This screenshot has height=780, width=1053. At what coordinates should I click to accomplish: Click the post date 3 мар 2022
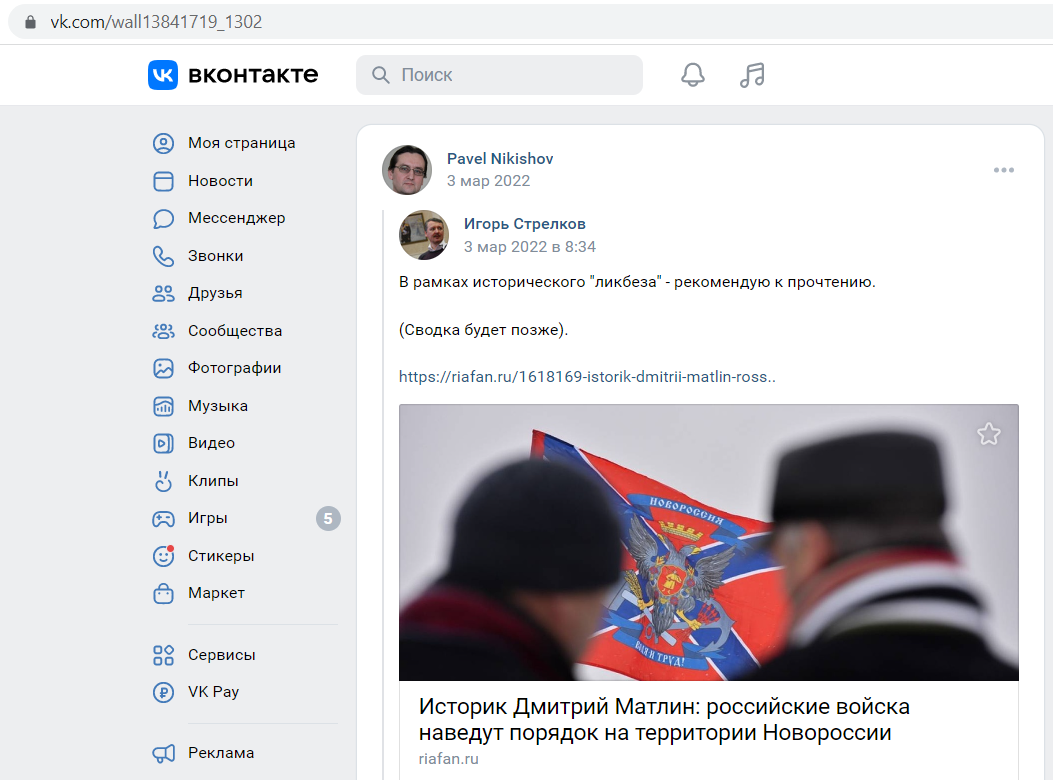tap(488, 181)
